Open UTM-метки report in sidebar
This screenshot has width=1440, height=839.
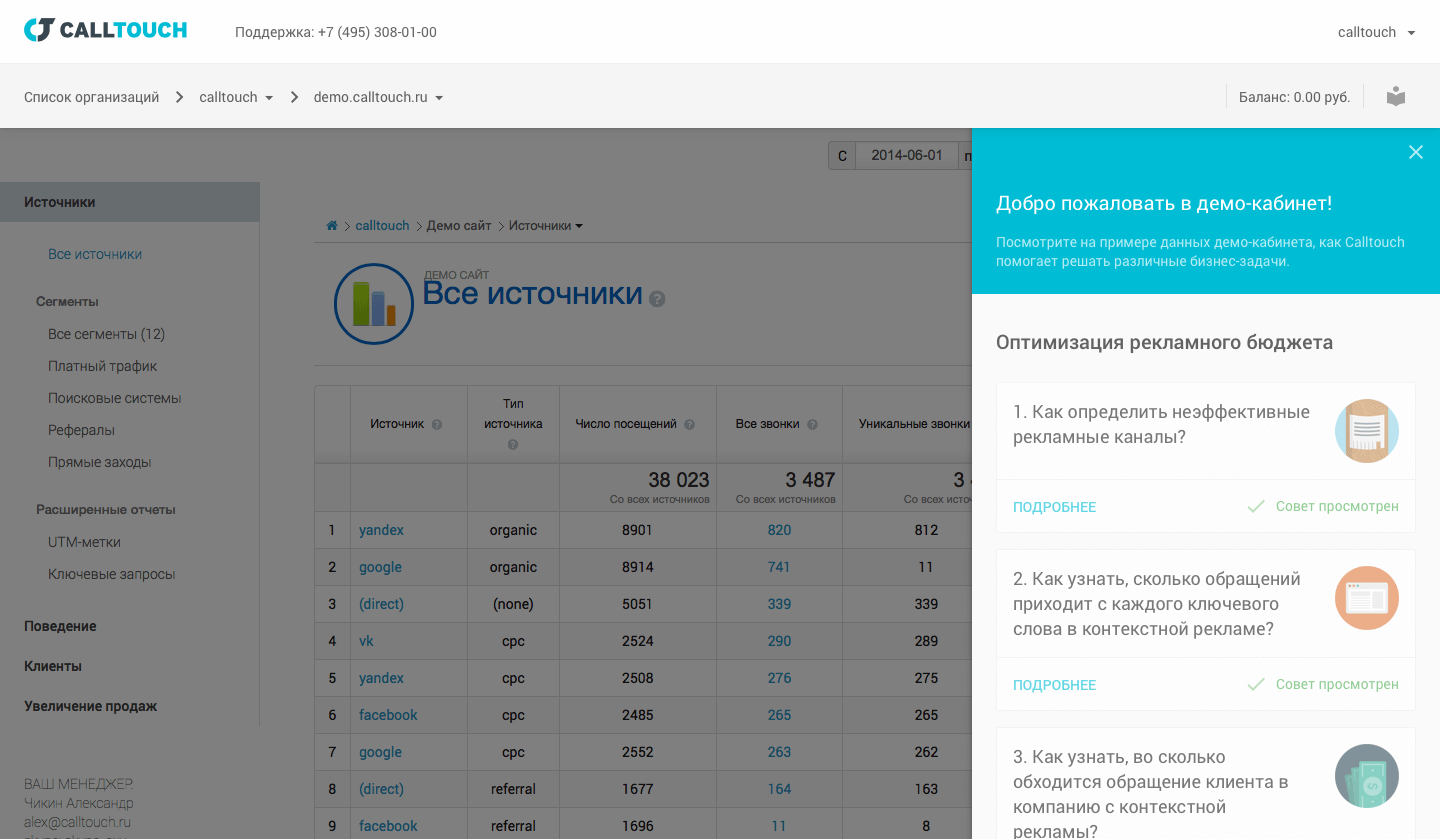tap(84, 542)
